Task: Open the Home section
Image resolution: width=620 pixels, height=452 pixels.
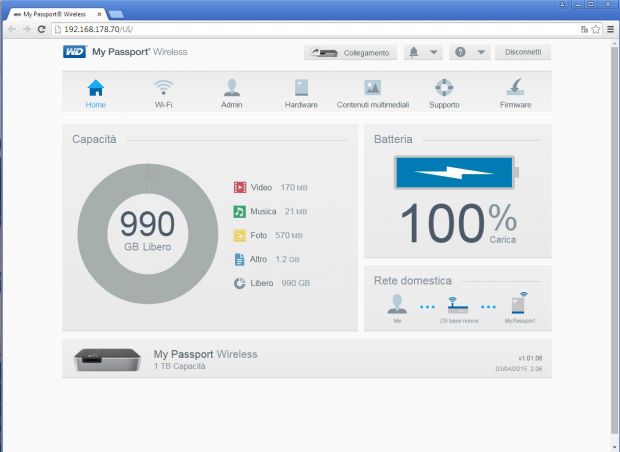Action: point(96,93)
